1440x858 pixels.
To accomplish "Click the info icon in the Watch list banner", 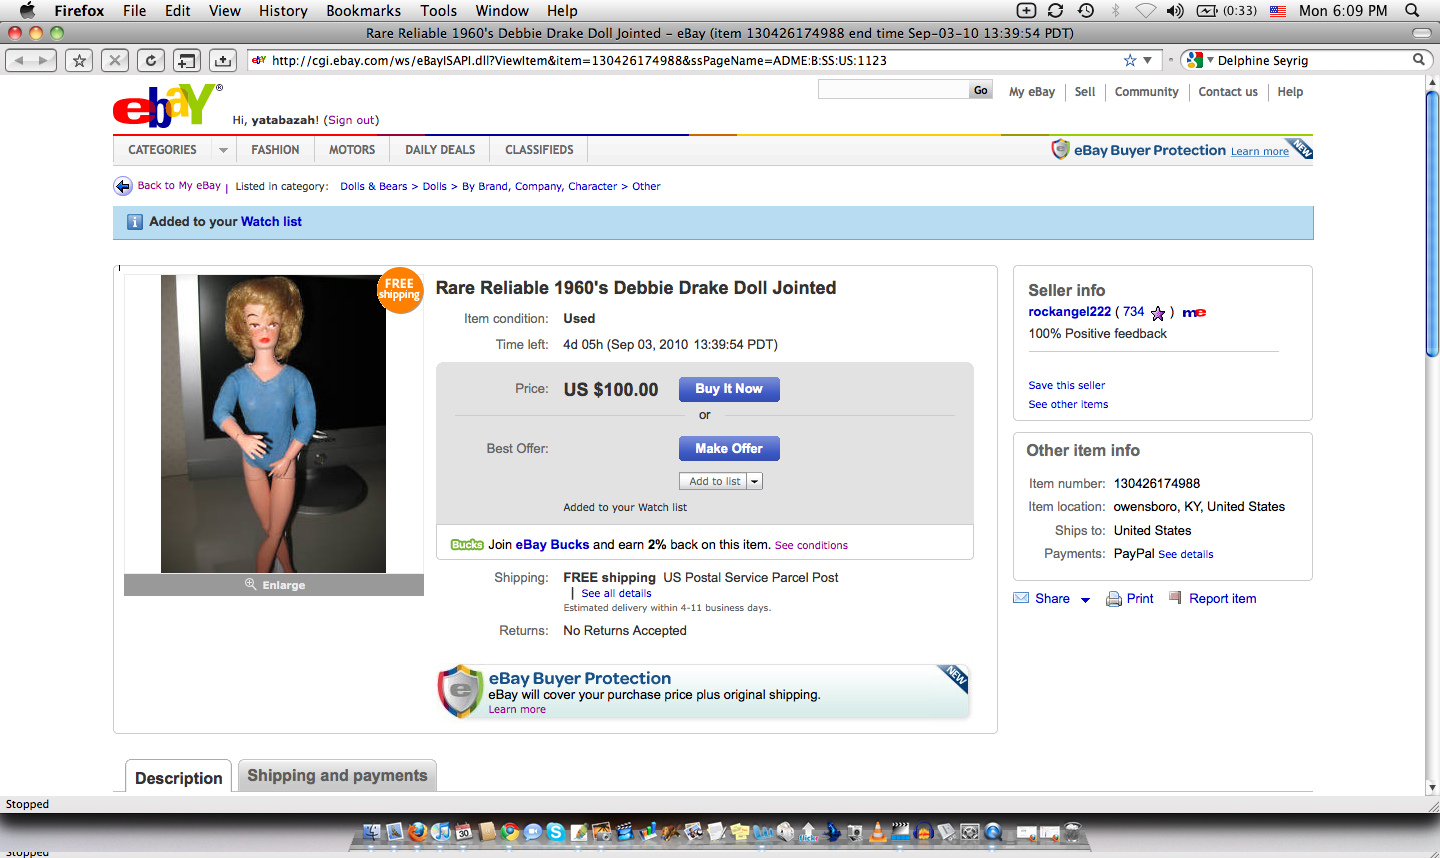I will (x=135, y=222).
